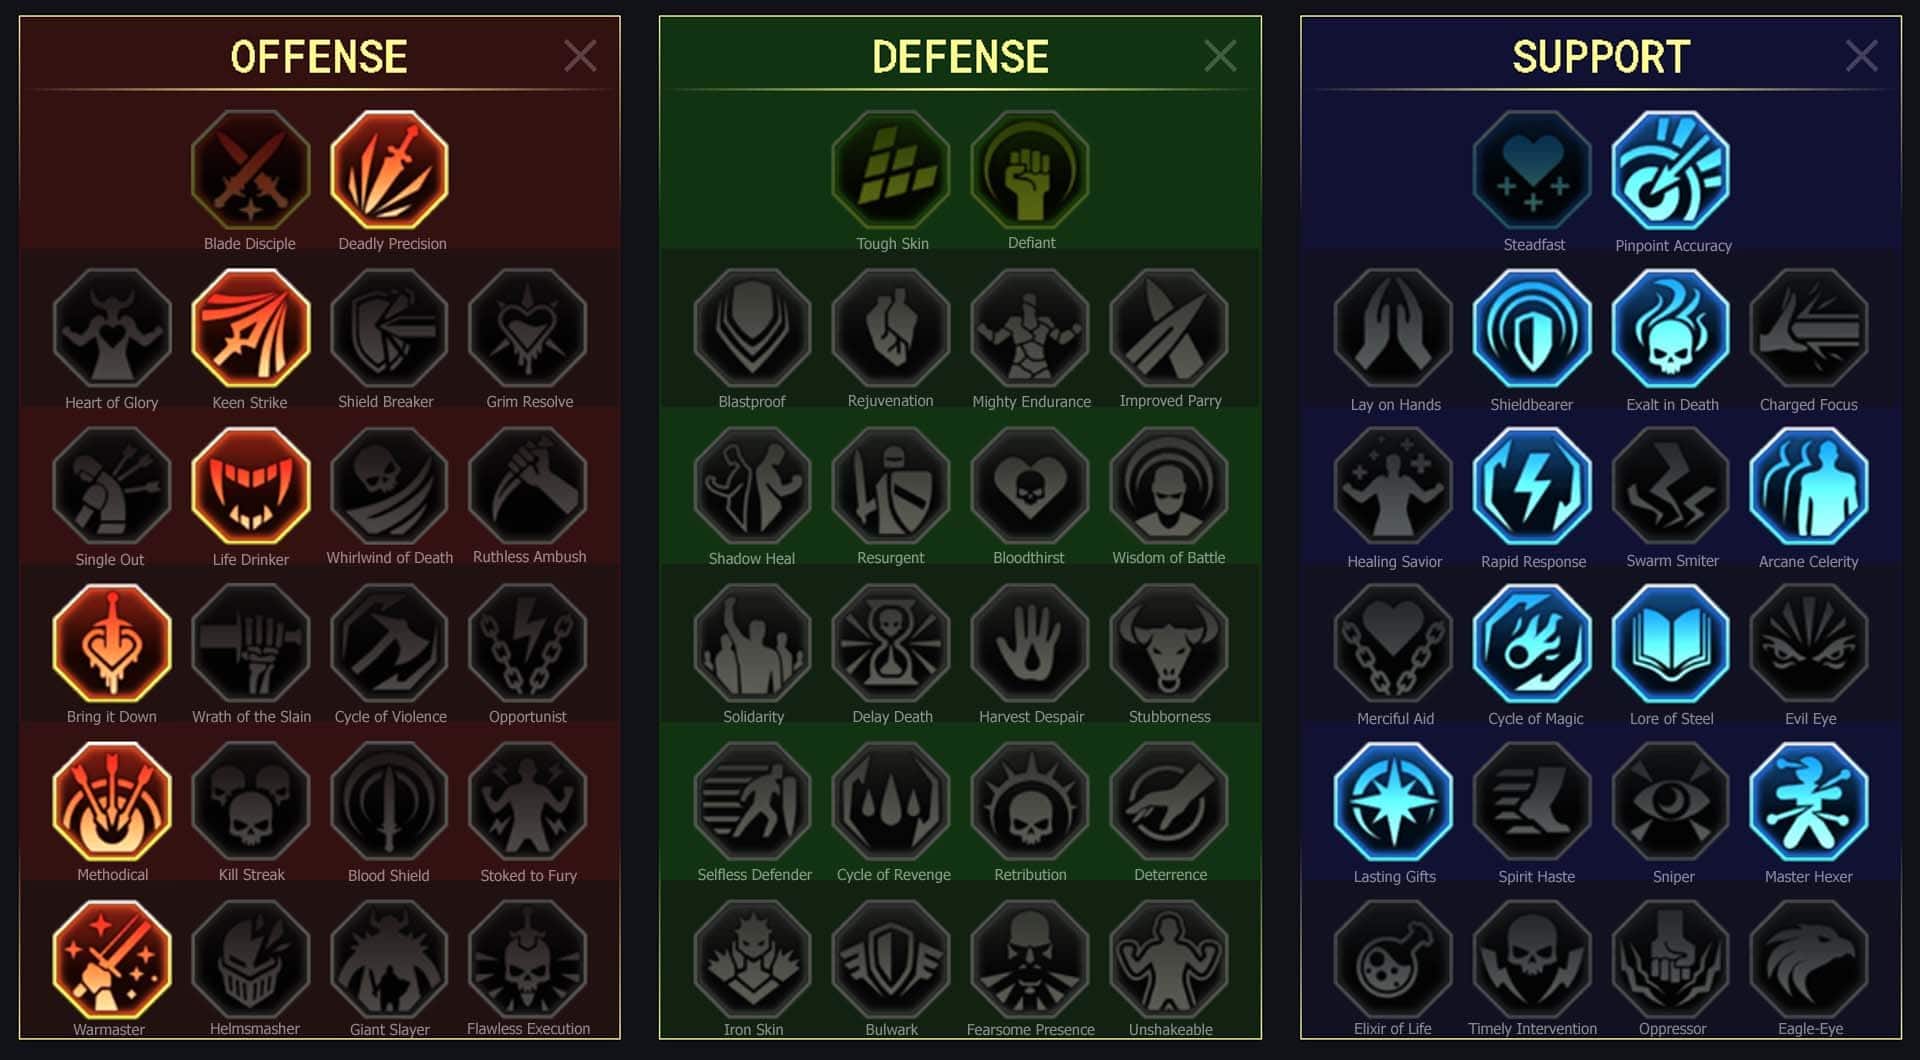Select the Master Hexer voodoo doll icon
Image resolution: width=1920 pixels, height=1060 pixels.
1809,801
